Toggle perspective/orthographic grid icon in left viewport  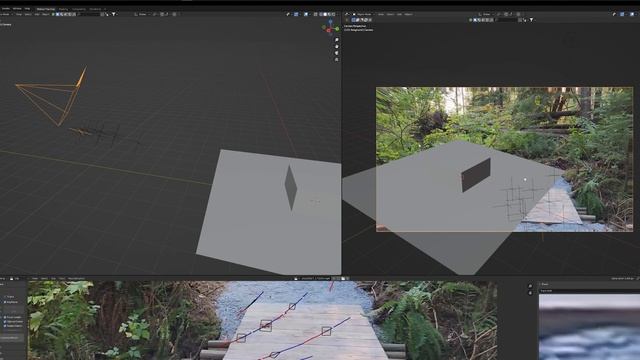click(x=337, y=60)
